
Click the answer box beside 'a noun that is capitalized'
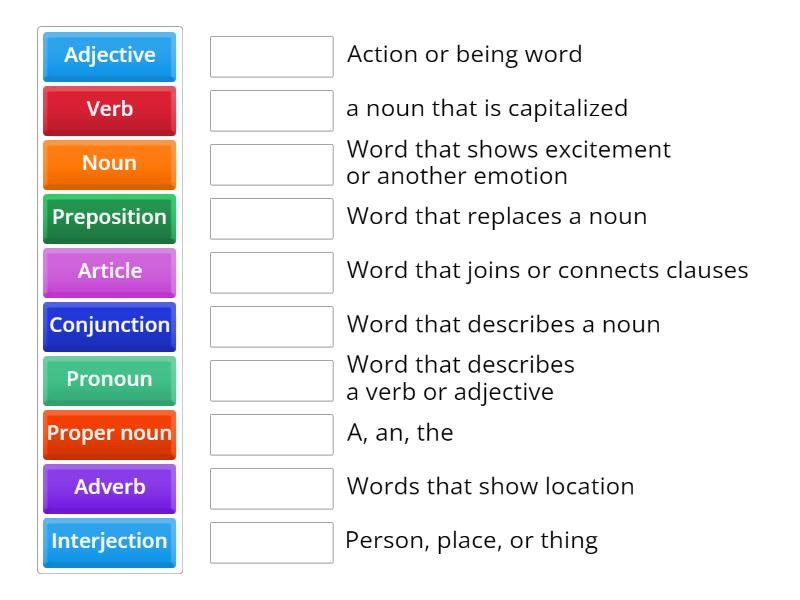tap(272, 110)
